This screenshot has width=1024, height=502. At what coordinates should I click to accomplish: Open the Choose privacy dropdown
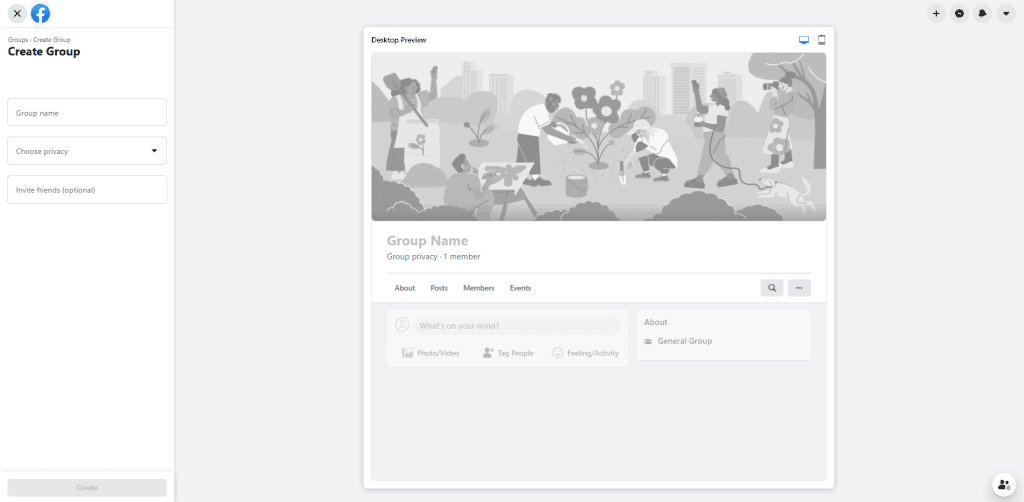tap(87, 151)
